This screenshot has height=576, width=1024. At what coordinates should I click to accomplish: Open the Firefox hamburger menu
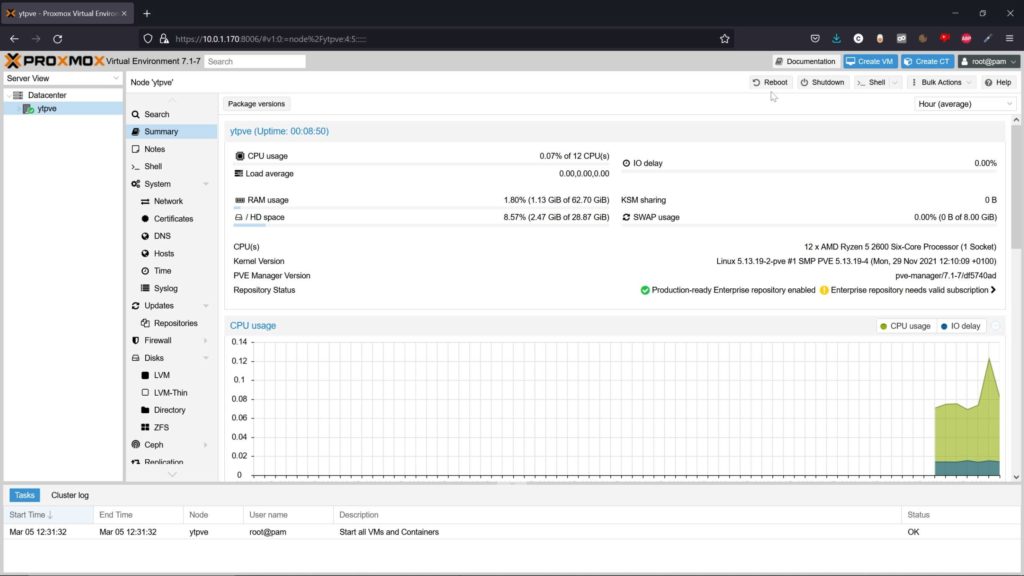[x=1009, y=39]
